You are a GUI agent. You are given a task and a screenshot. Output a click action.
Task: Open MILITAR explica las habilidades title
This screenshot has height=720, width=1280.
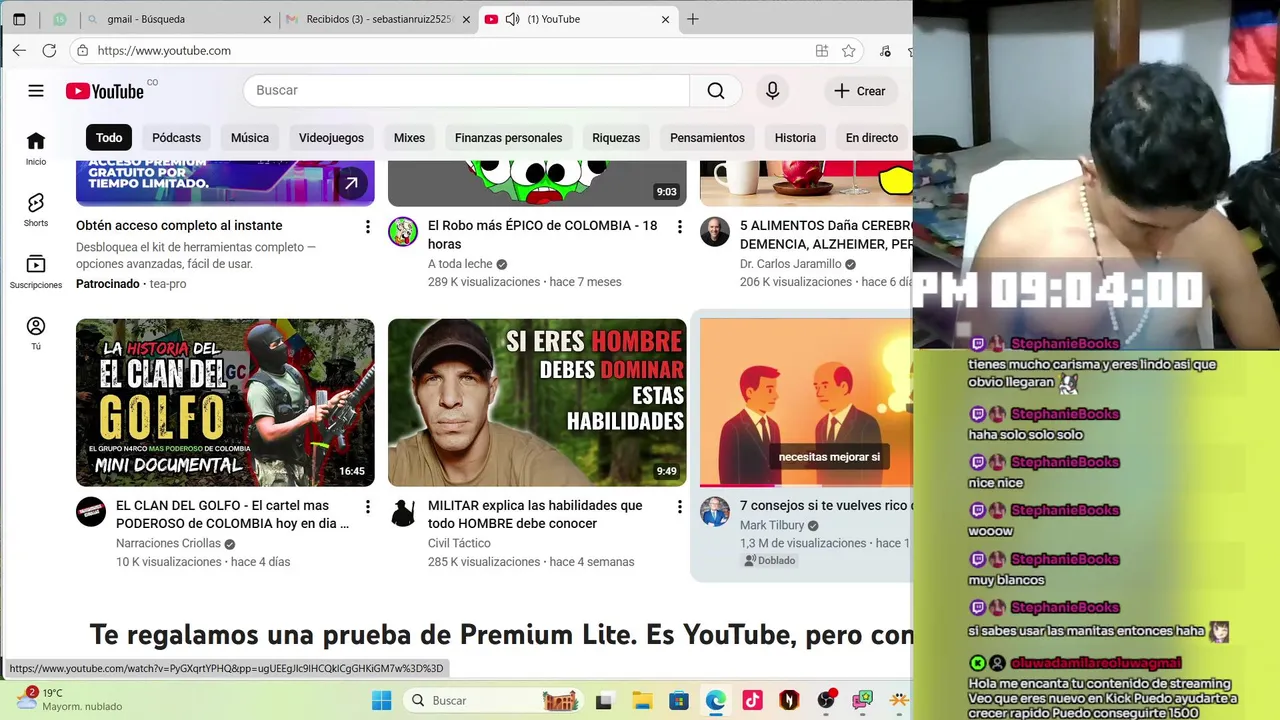pos(535,515)
